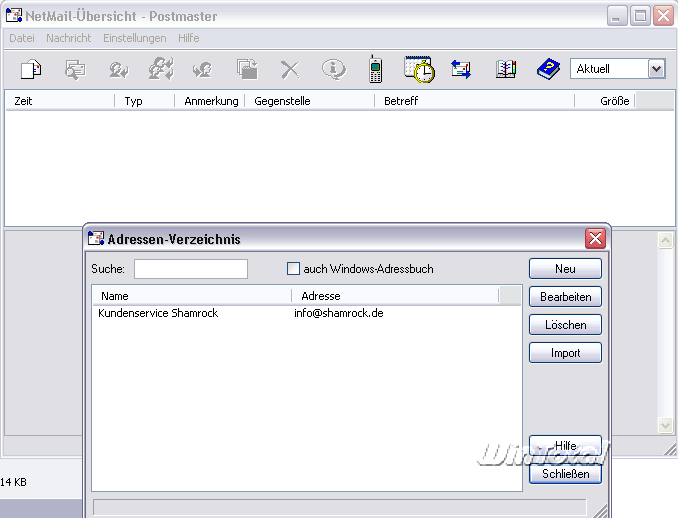Viewport: 678px width, 518px height.
Task: Open the Einstellungen menu
Action: (134, 38)
